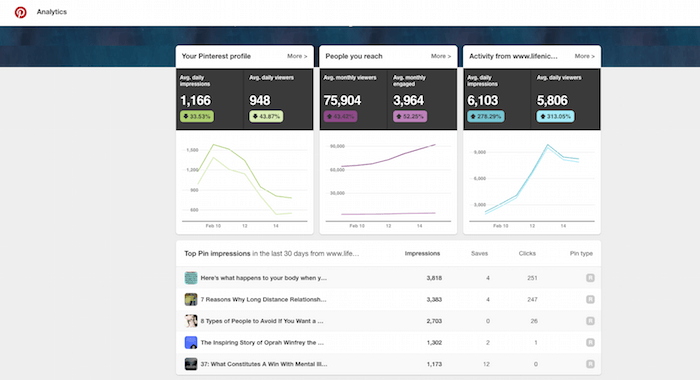The width and height of the screenshot is (700, 380).
Task: Click the 'Your Pinterest profile' card title
Action: tap(216, 56)
